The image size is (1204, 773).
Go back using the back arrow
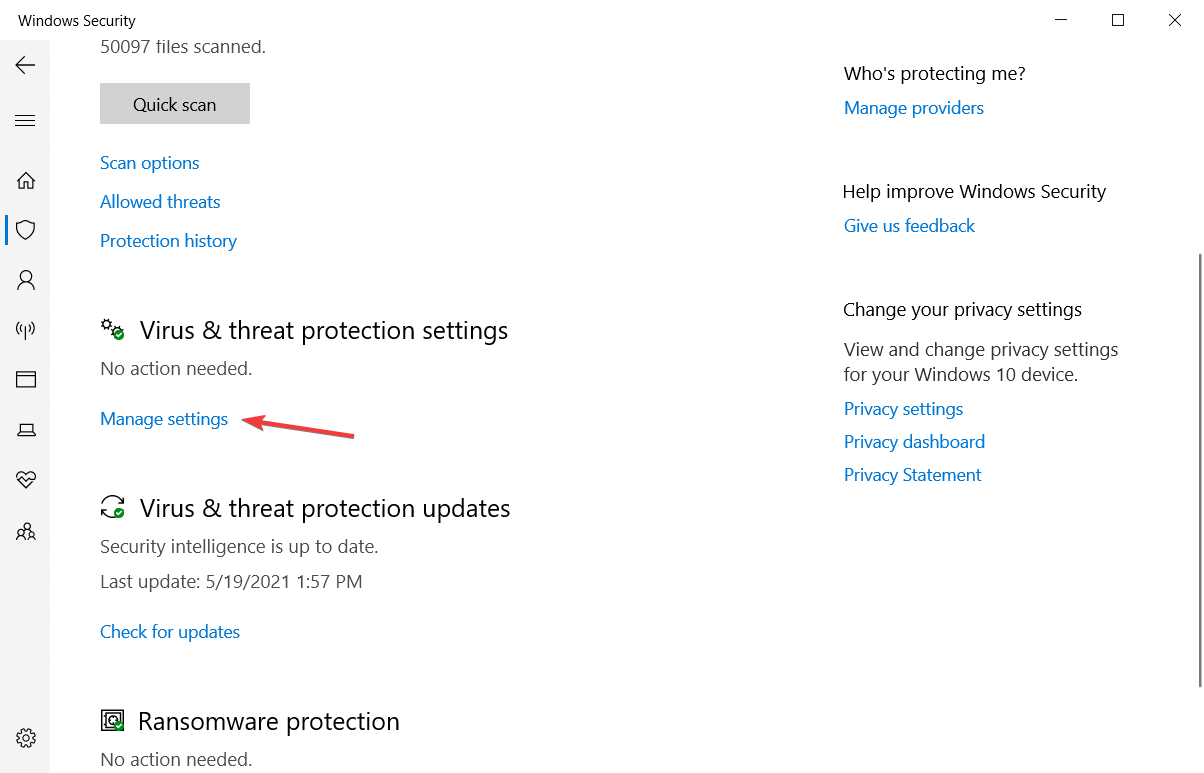[x=25, y=65]
